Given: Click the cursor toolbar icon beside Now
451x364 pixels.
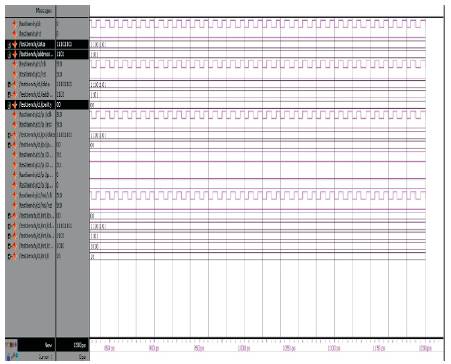Looking at the screenshot, I should (x=11, y=344).
